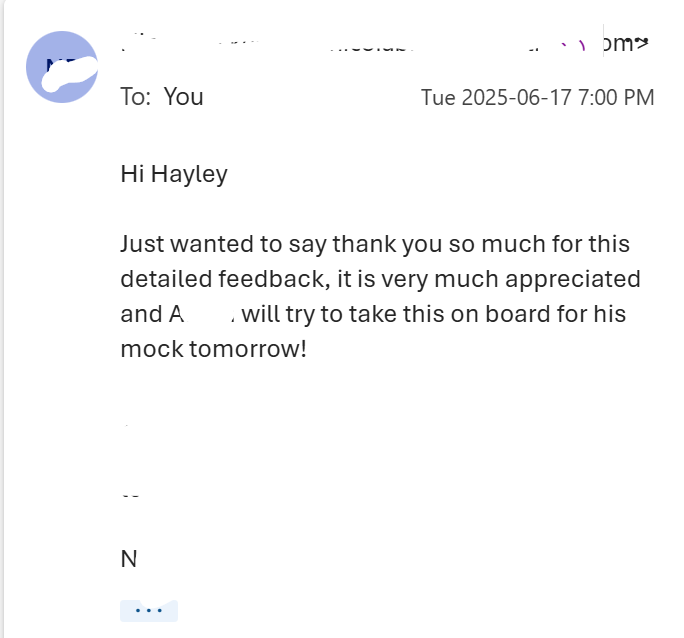This screenshot has width=684, height=638.
Task: Click the "Hi Hayley" greeting
Action: pyautogui.click(x=173, y=174)
